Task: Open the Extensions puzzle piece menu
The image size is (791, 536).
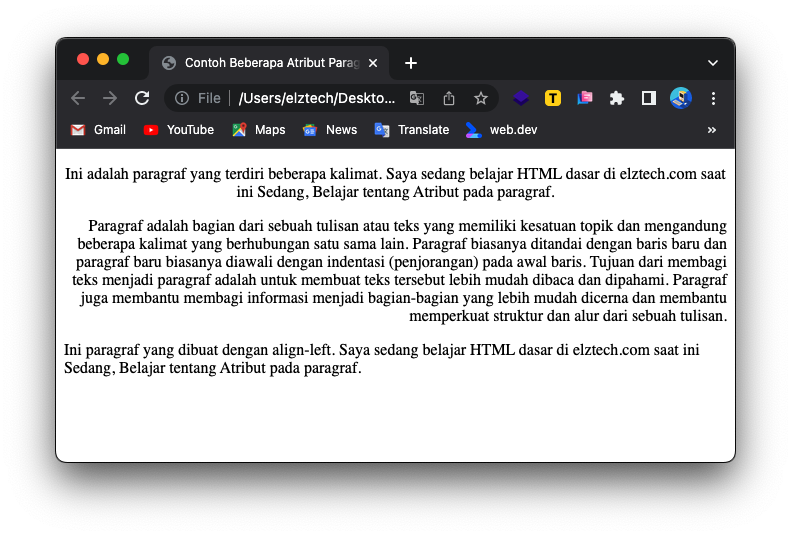Action: tap(617, 98)
